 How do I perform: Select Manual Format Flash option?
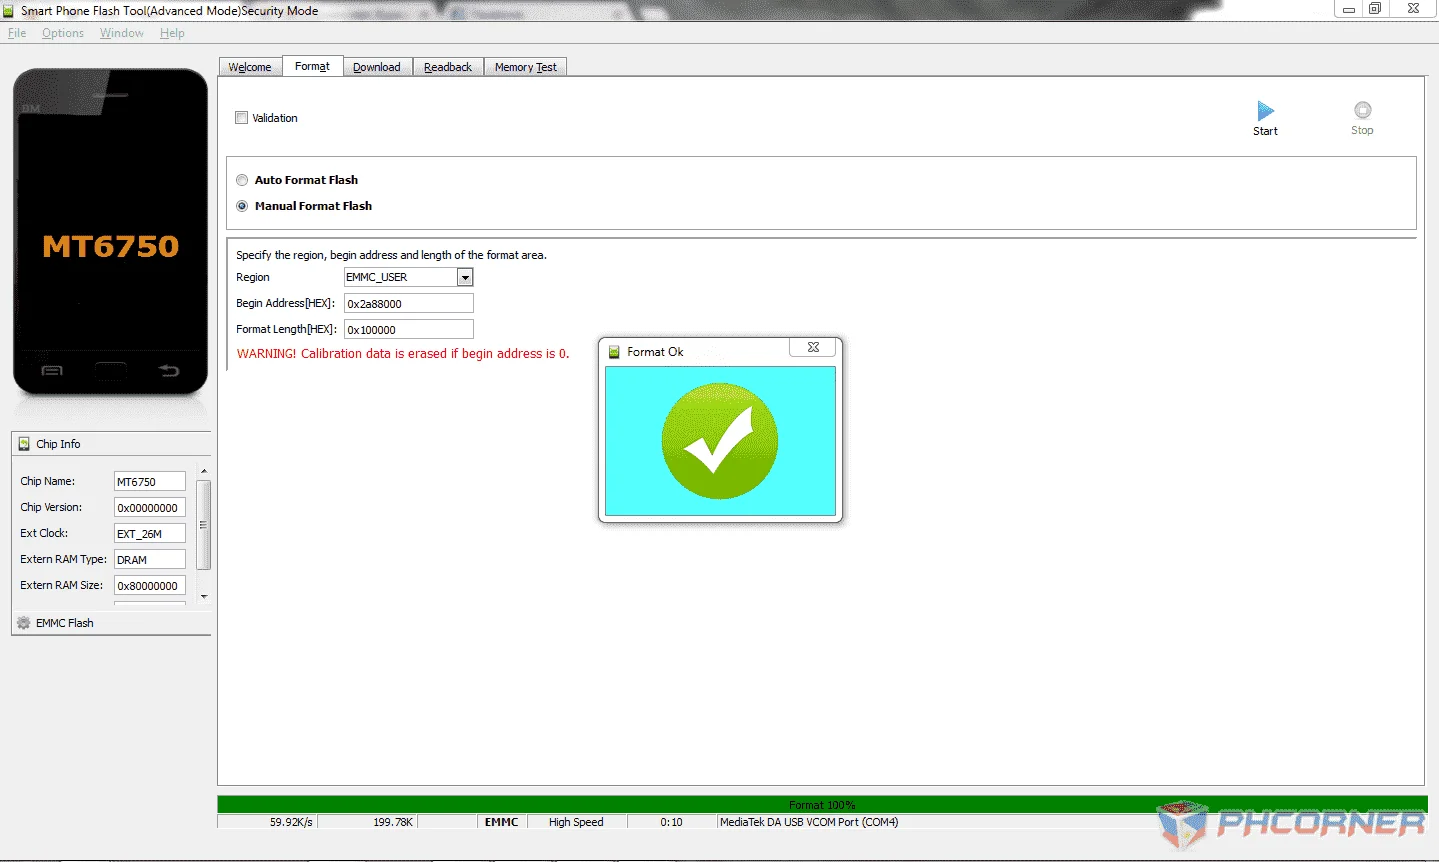(242, 206)
